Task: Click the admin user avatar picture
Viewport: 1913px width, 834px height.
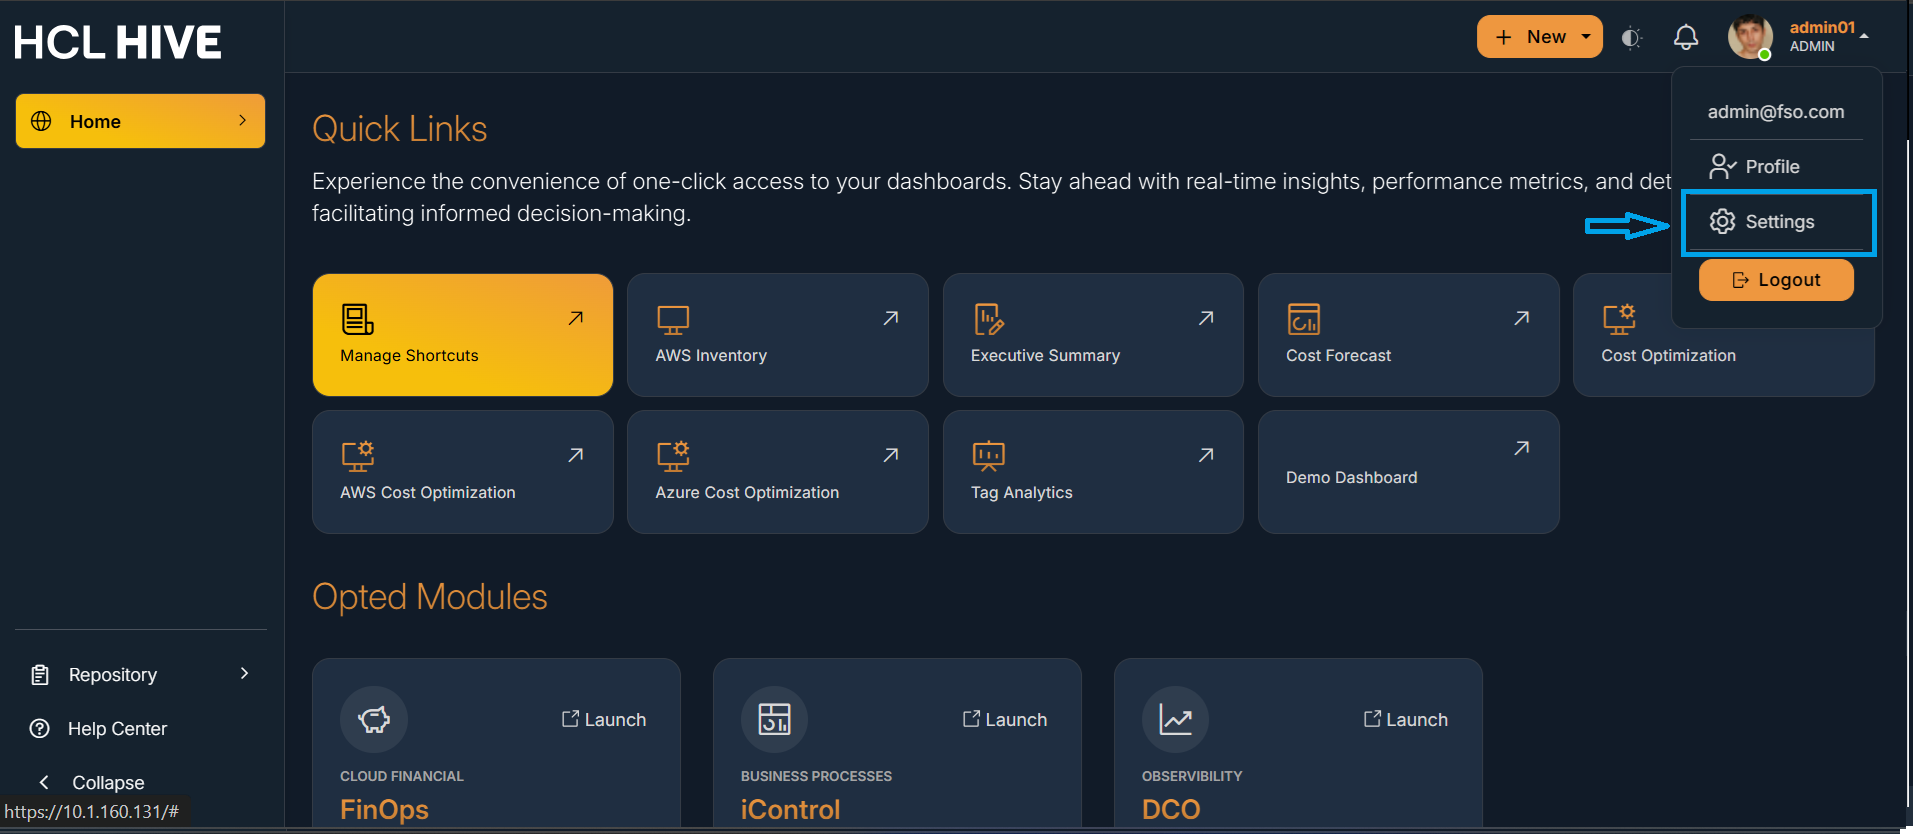Action: click(x=1749, y=37)
